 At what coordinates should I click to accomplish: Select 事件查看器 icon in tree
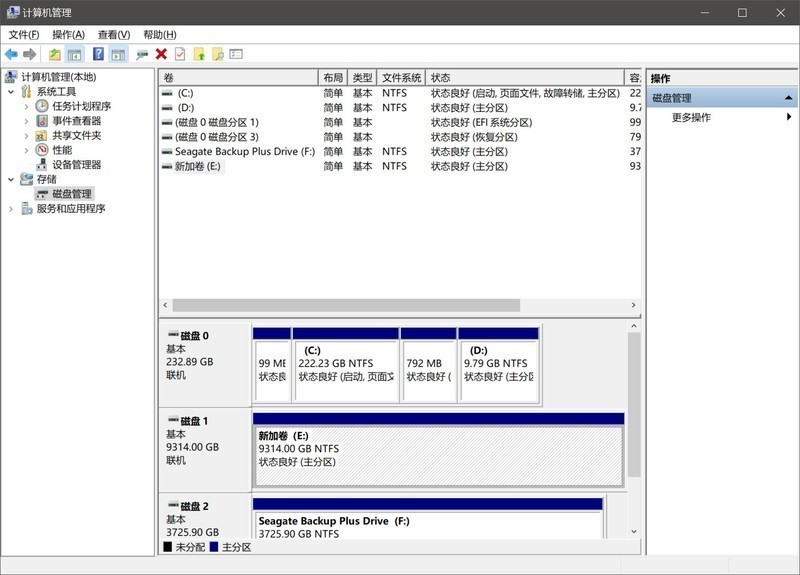pos(42,121)
